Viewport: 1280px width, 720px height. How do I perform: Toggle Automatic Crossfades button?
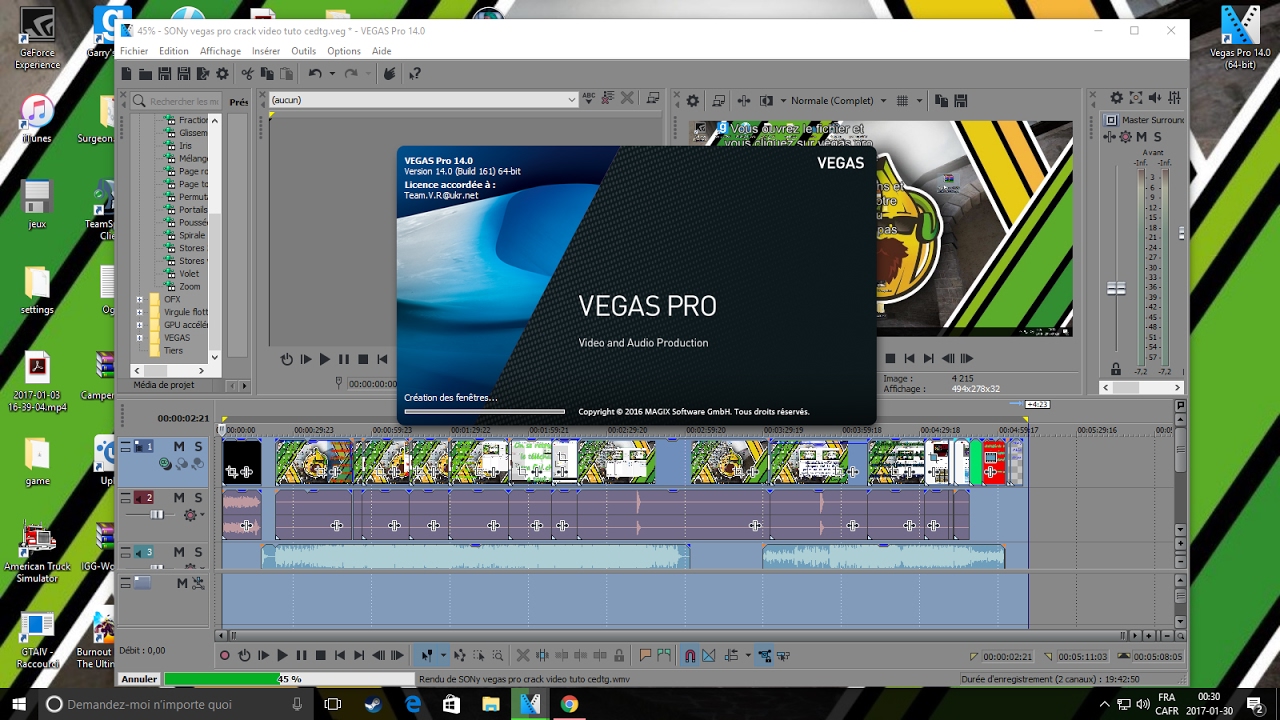pos(709,656)
